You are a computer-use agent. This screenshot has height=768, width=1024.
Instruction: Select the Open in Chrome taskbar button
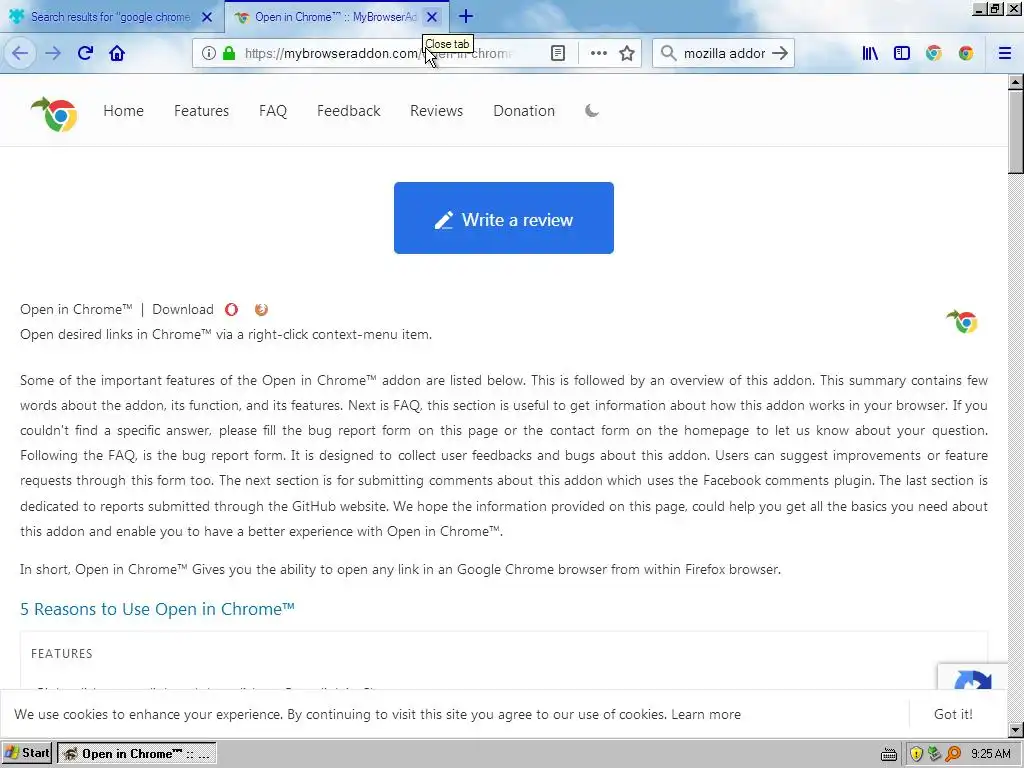[x=136, y=754]
